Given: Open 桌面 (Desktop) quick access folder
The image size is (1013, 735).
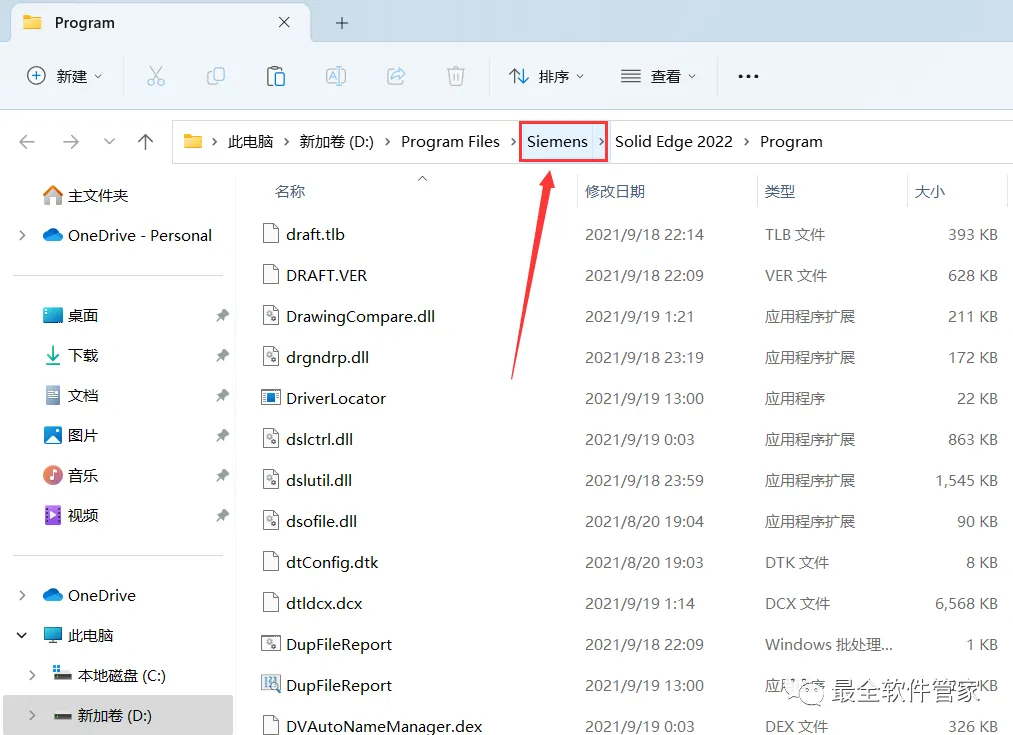Looking at the screenshot, I should (x=71, y=315).
